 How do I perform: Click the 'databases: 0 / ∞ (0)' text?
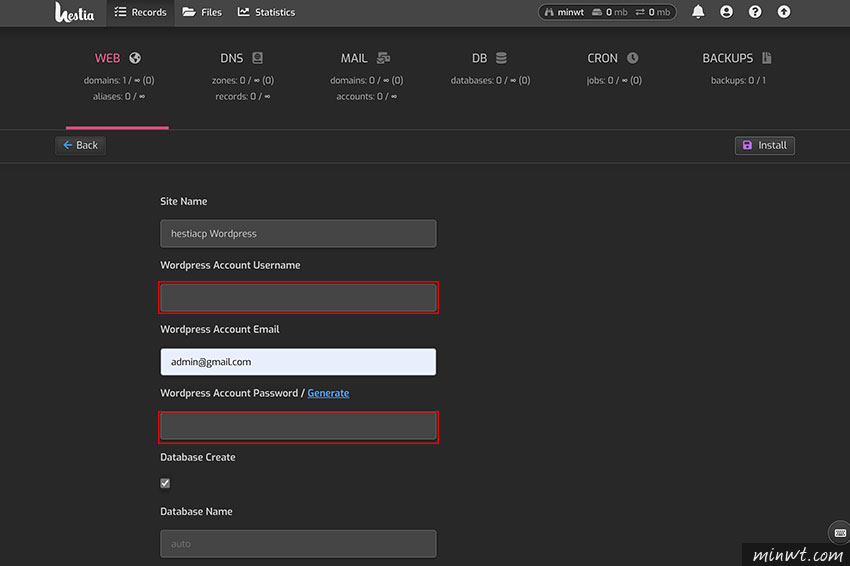(490, 80)
